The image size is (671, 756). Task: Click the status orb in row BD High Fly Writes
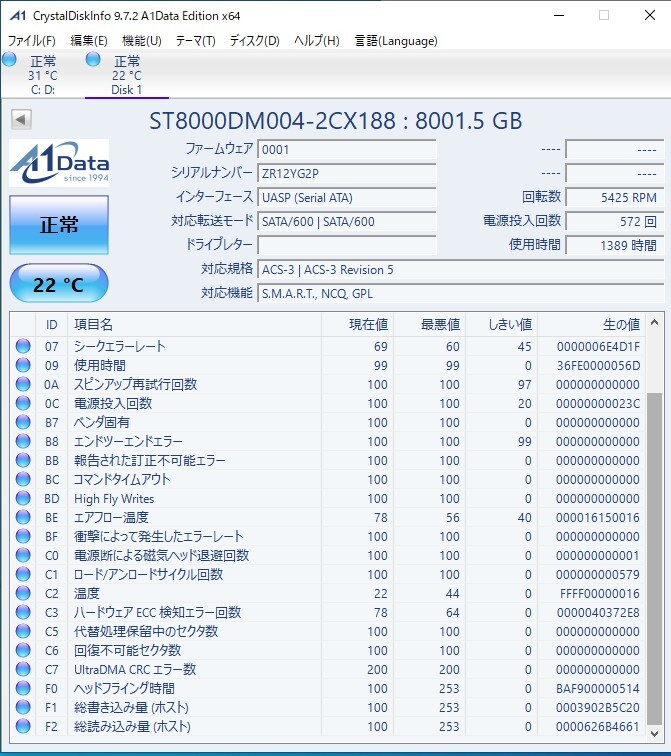point(23,498)
